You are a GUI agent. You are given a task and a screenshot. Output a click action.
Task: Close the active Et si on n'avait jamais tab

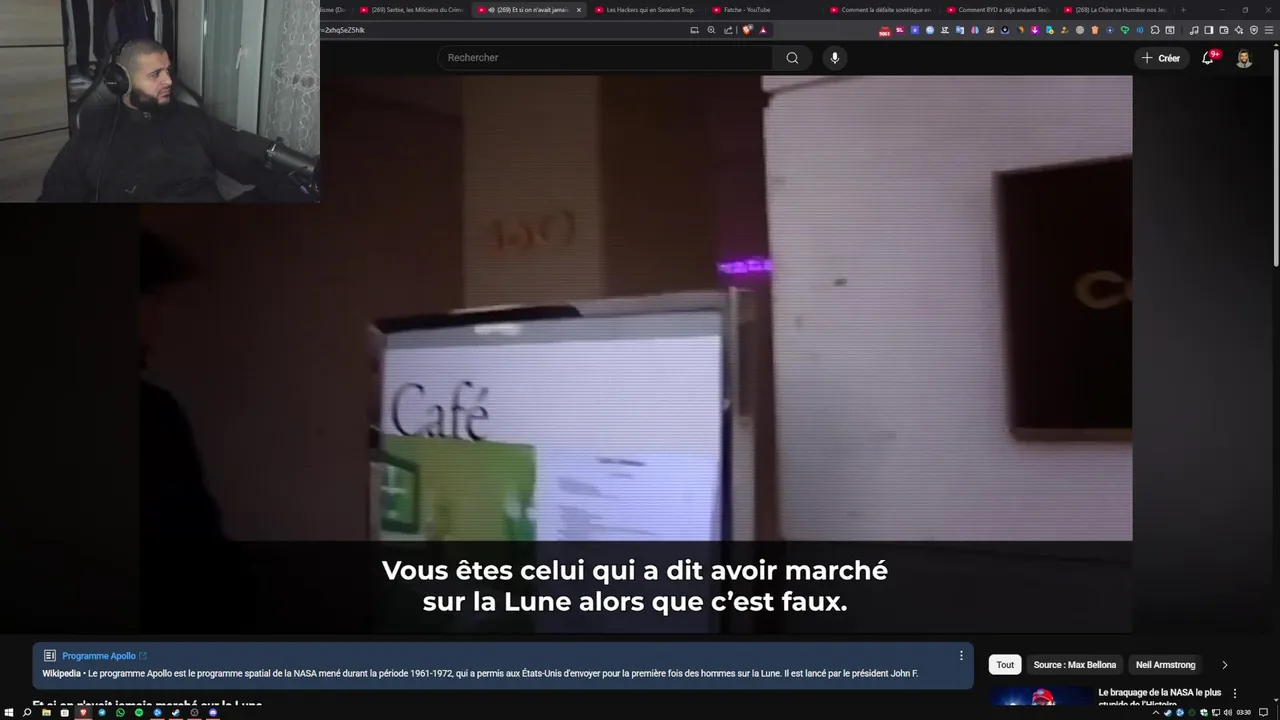click(578, 10)
